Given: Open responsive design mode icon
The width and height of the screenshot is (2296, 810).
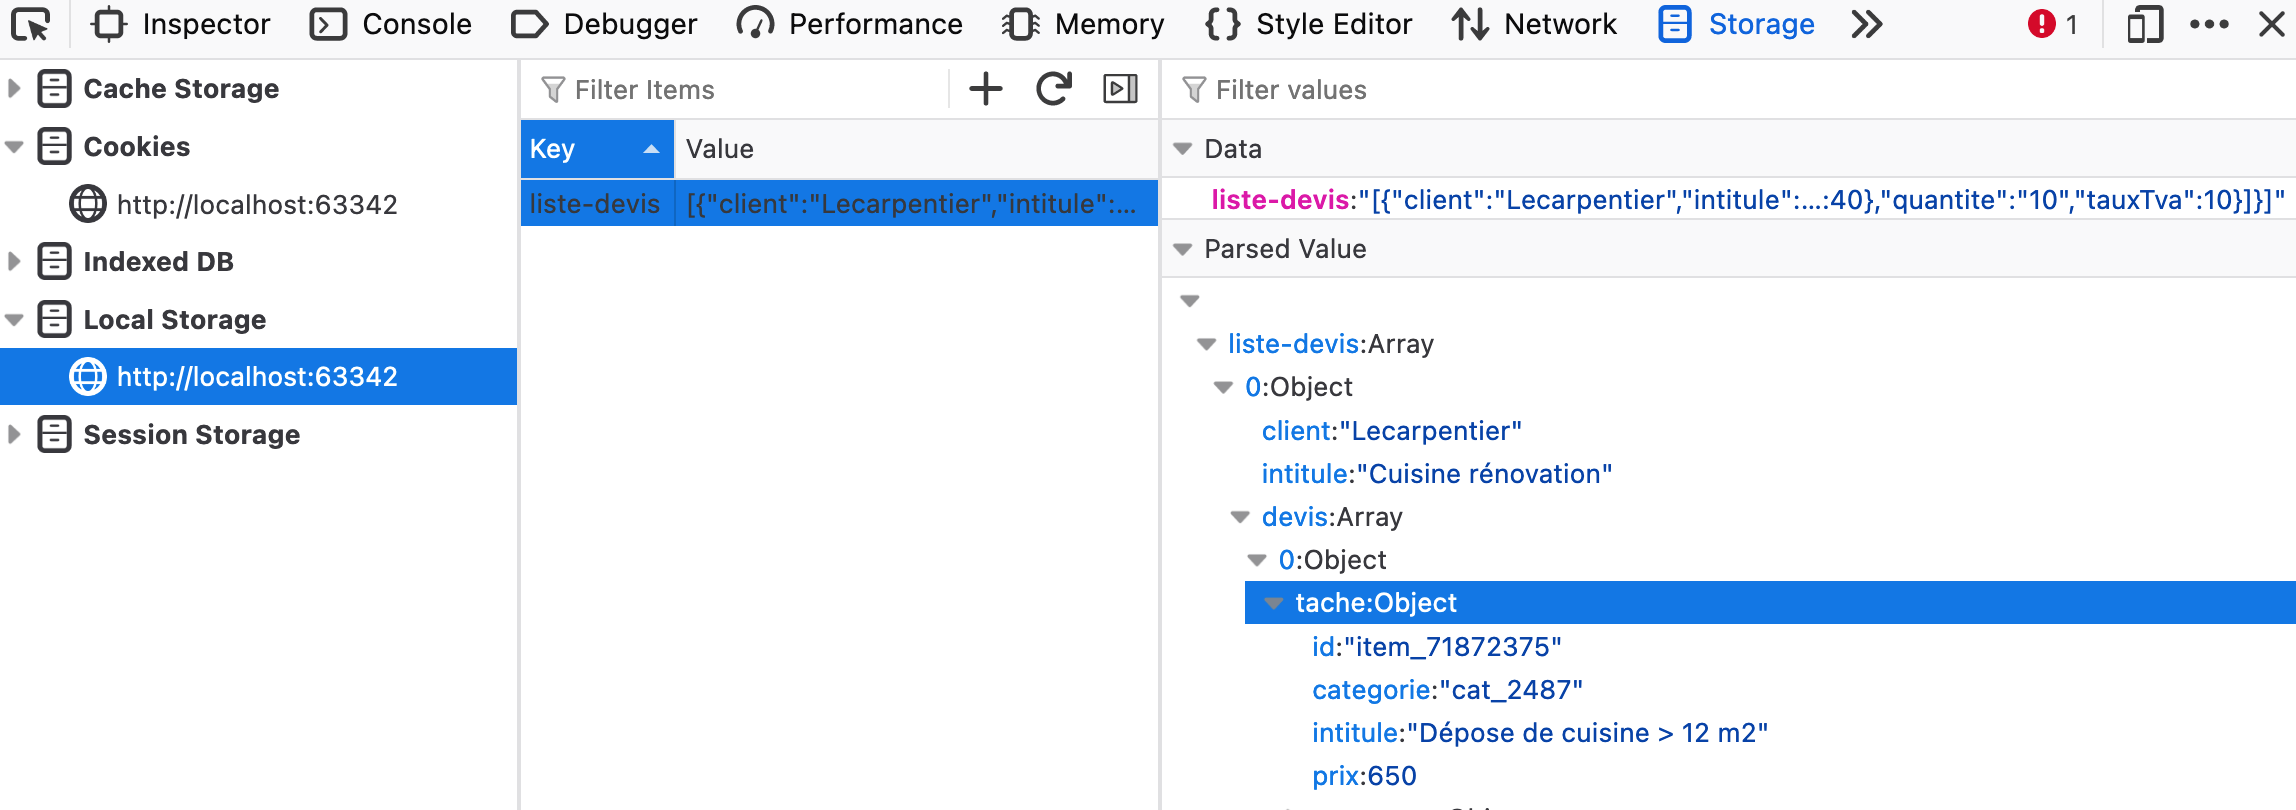Looking at the screenshot, I should (x=2144, y=24).
